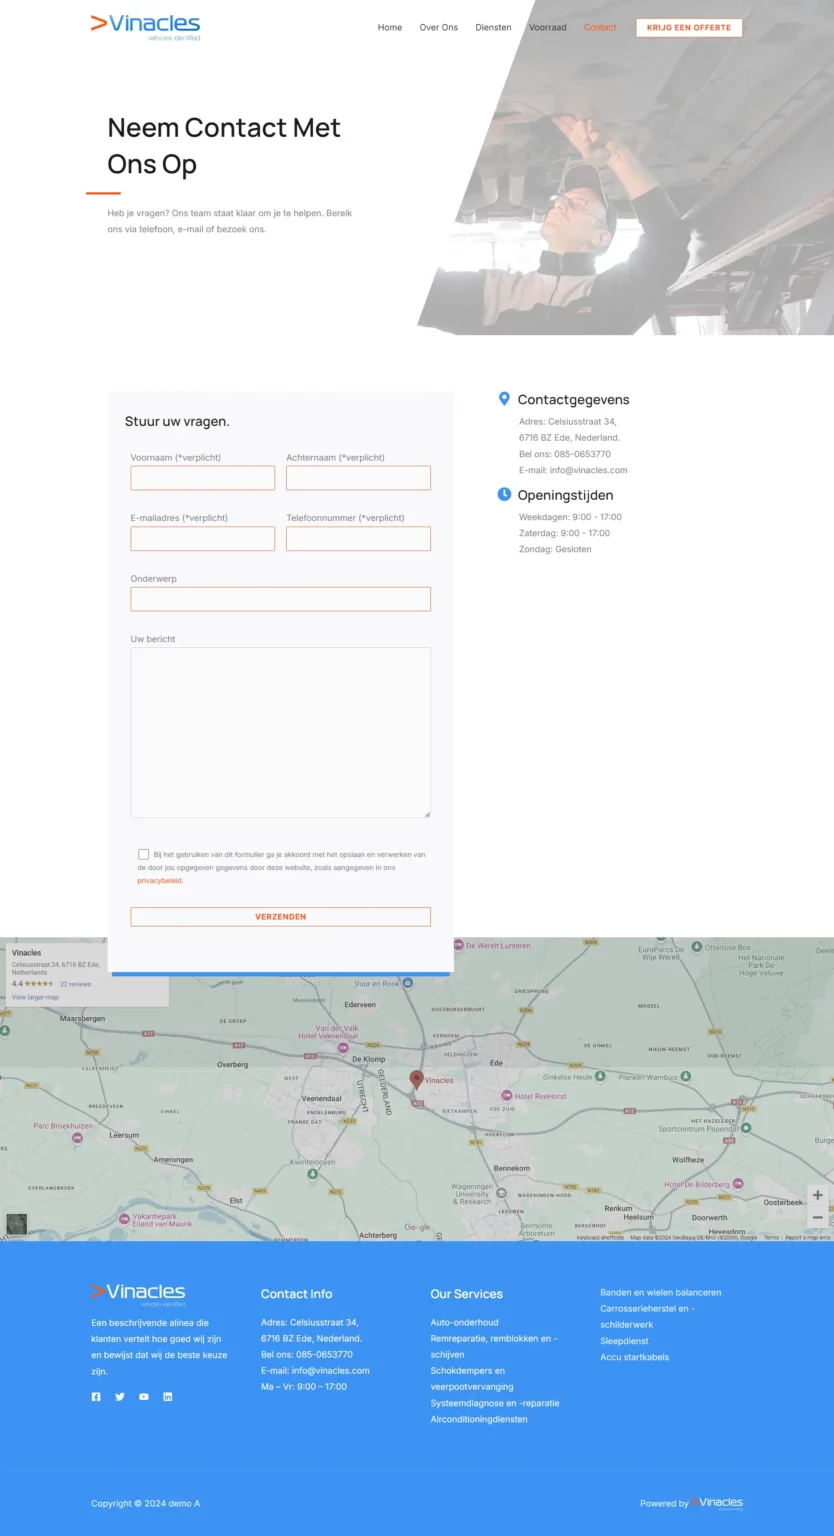The width and height of the screenshot is (834, 1536).
Task: Focus the Achternaam input field
Action: 359,478
